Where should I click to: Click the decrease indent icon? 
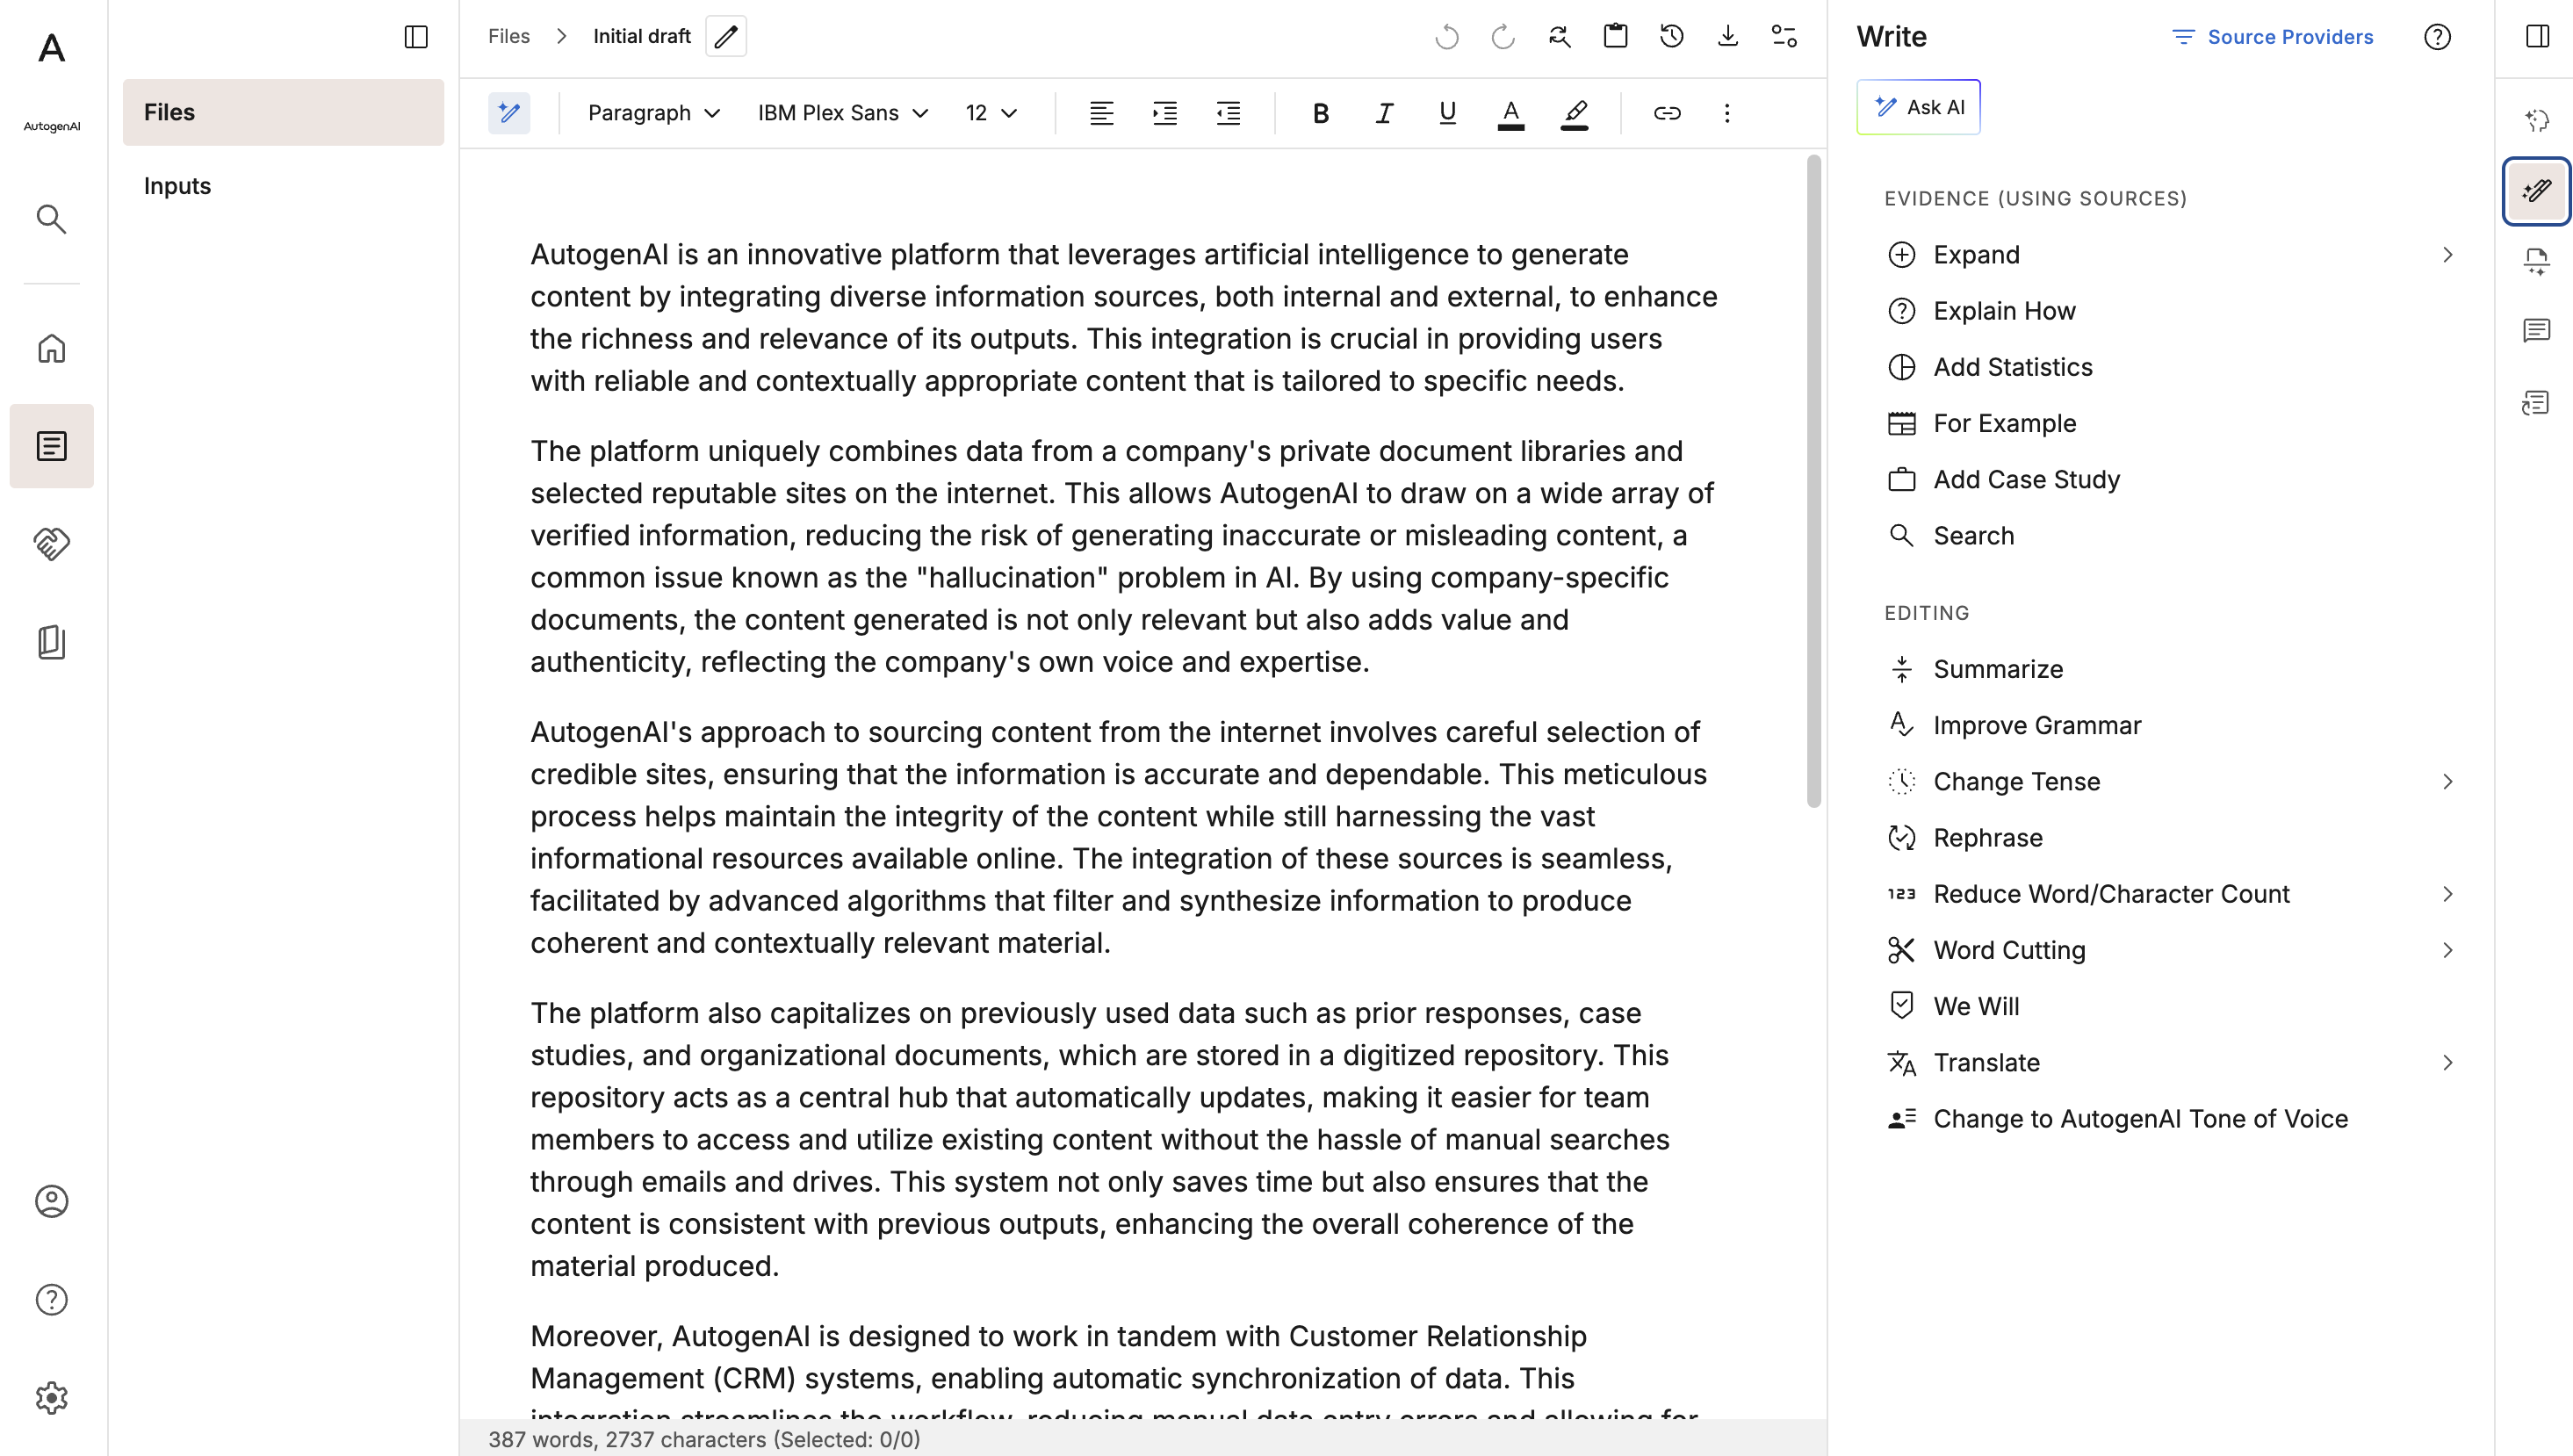tap(1228, 113)
